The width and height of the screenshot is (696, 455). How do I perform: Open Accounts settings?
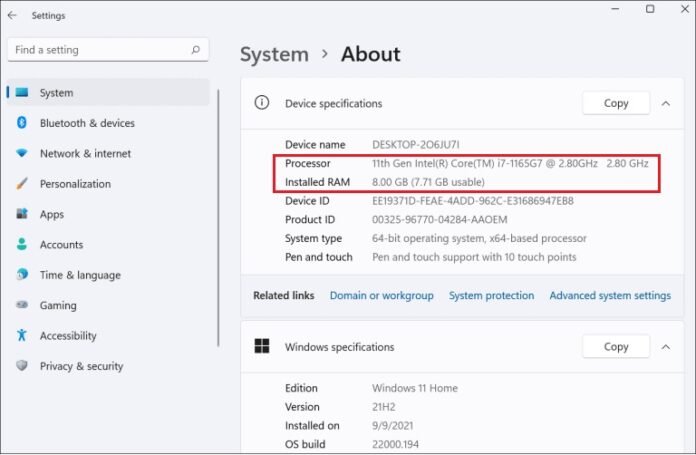(108, 244)
